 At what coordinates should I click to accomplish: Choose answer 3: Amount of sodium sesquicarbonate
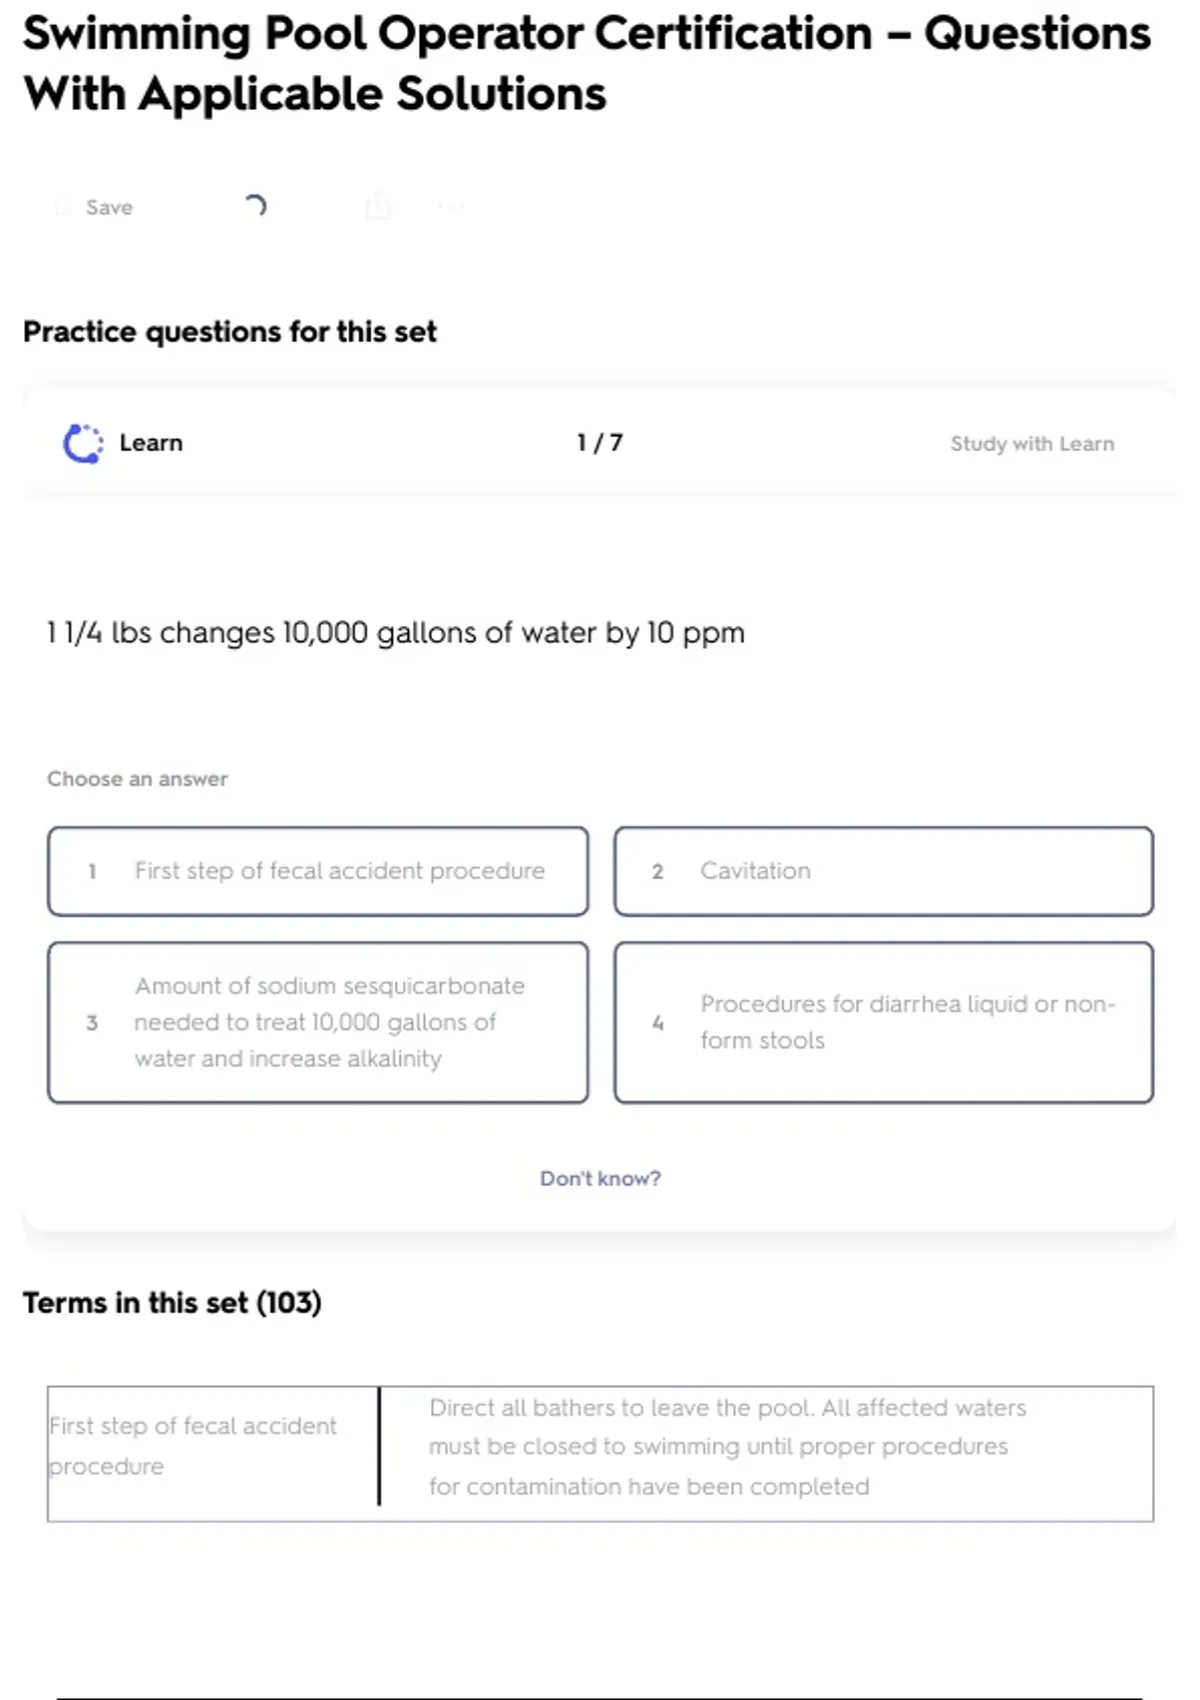318,1022
